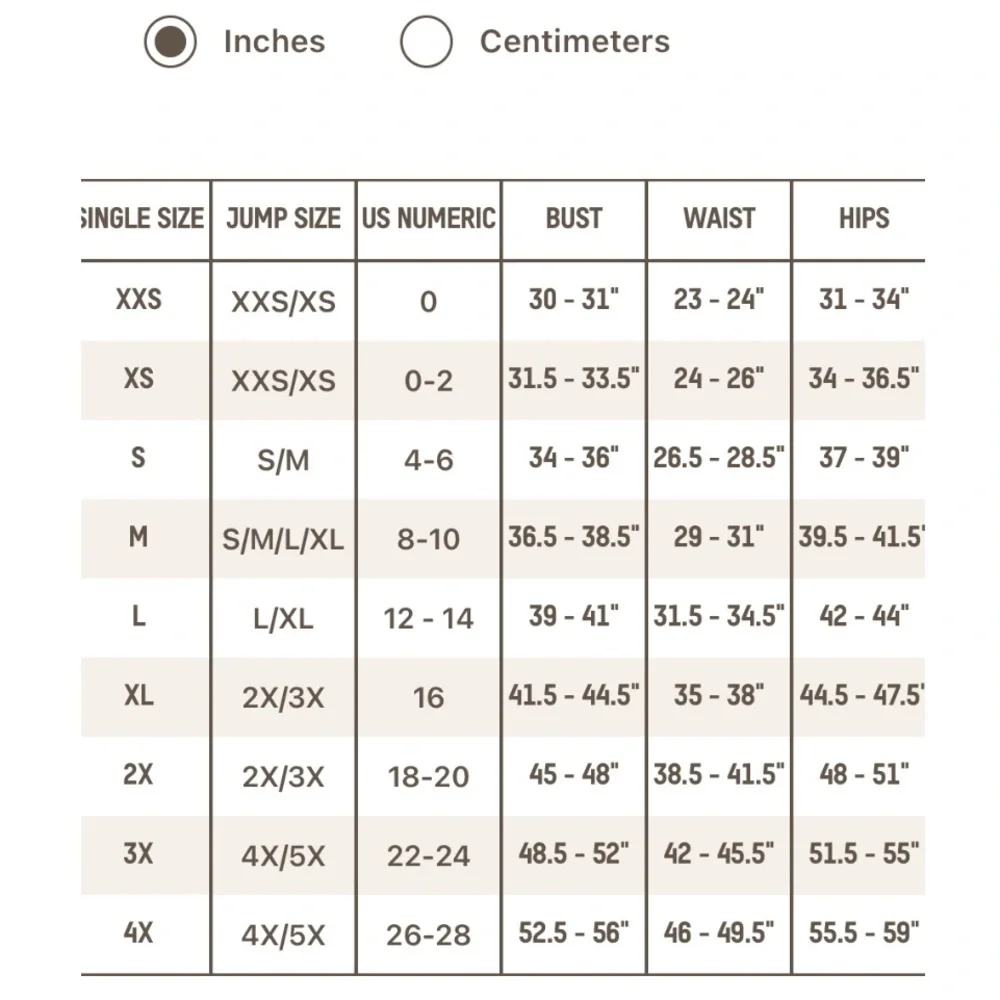This screenshot has width=1000, height=1000.
Task: Select the XXS single size row
Action: 503,300
